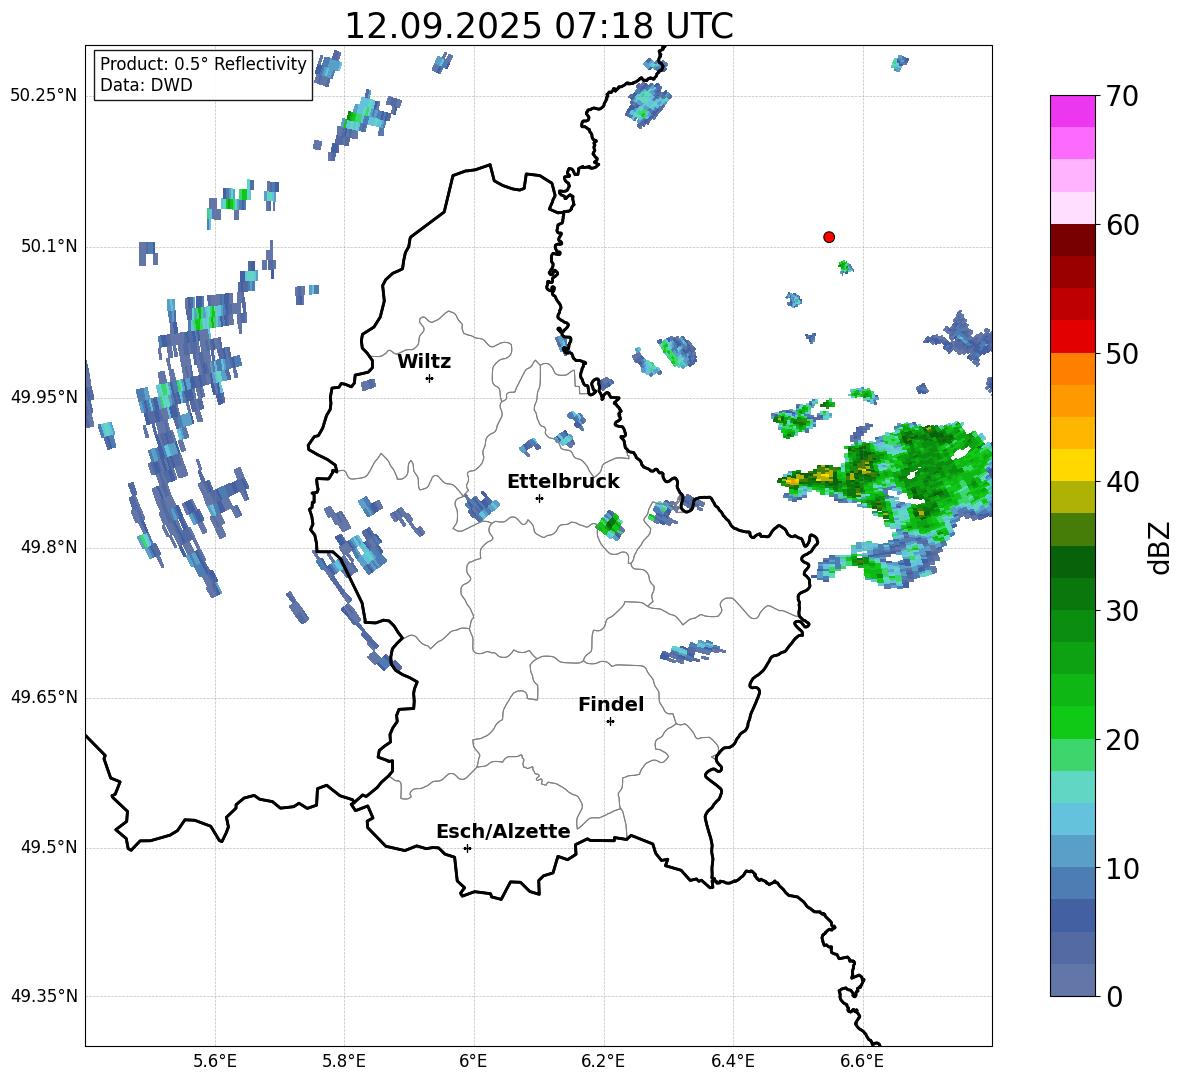Click the magenta top segment of colorbar
The height and width of the screenshot is (1081, 1184).
[1073, 112]
